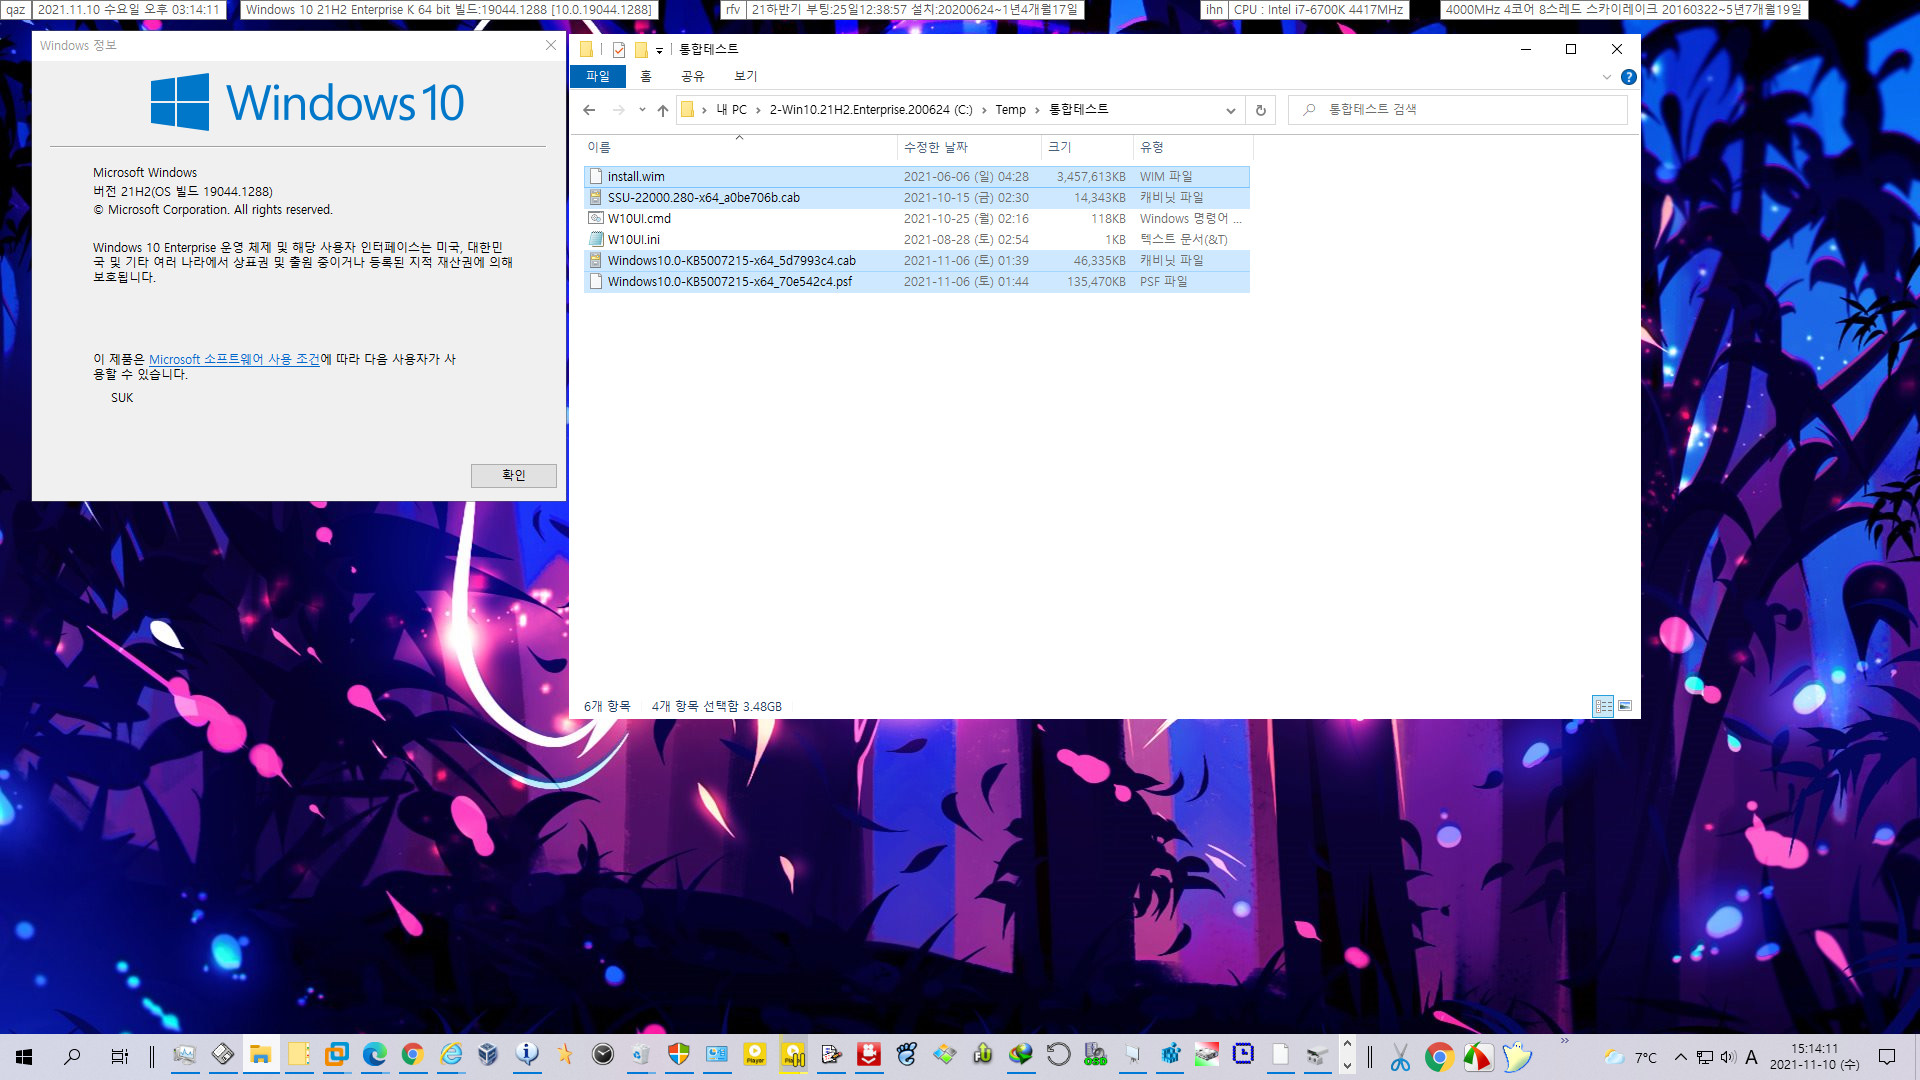The width and height of the screenshot is (1920, 1080).
Task: Click the 통합테스트 검색 search box
Action: point(1458,110)
